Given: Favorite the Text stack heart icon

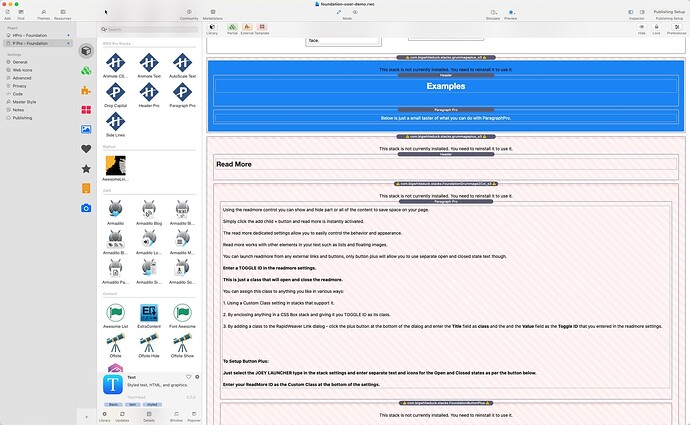Looking at the screenshot, I should 189,377.
